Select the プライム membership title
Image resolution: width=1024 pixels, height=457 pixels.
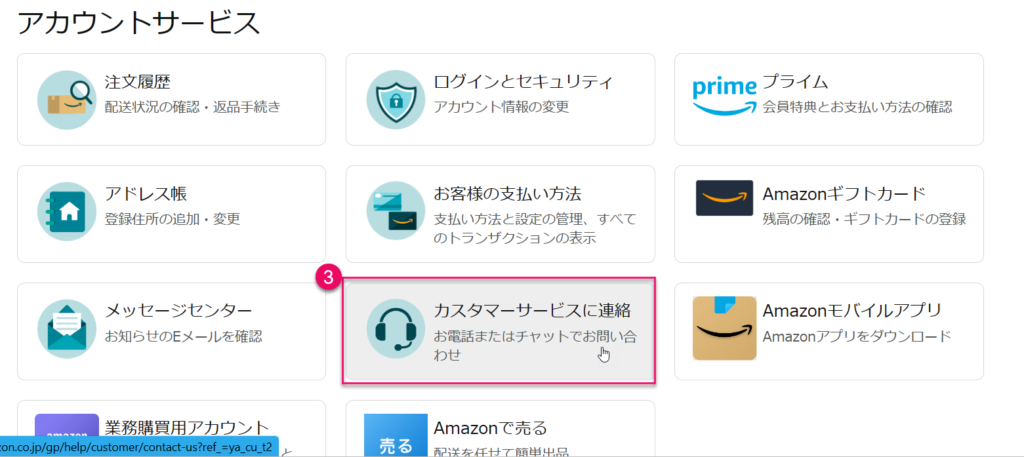coord(795,82)
